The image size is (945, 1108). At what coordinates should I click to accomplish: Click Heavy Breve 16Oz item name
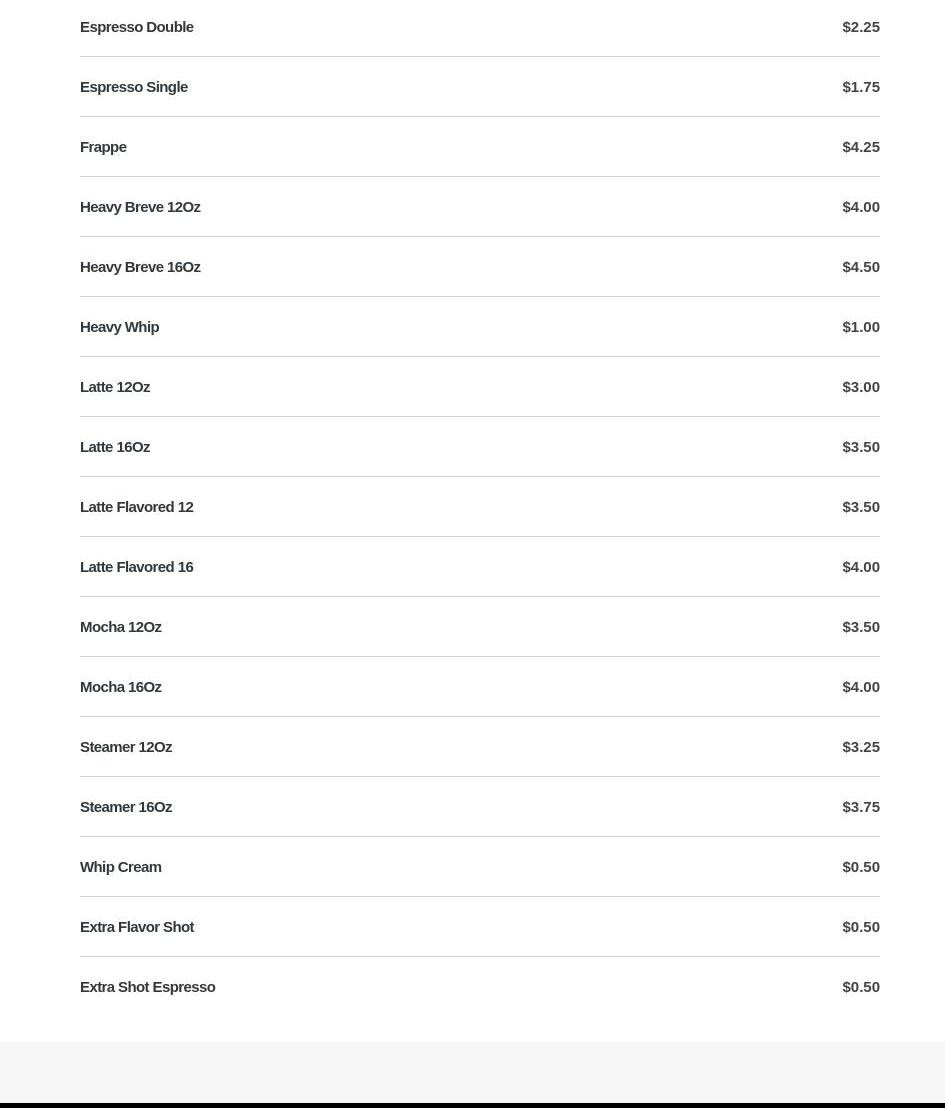140,267
